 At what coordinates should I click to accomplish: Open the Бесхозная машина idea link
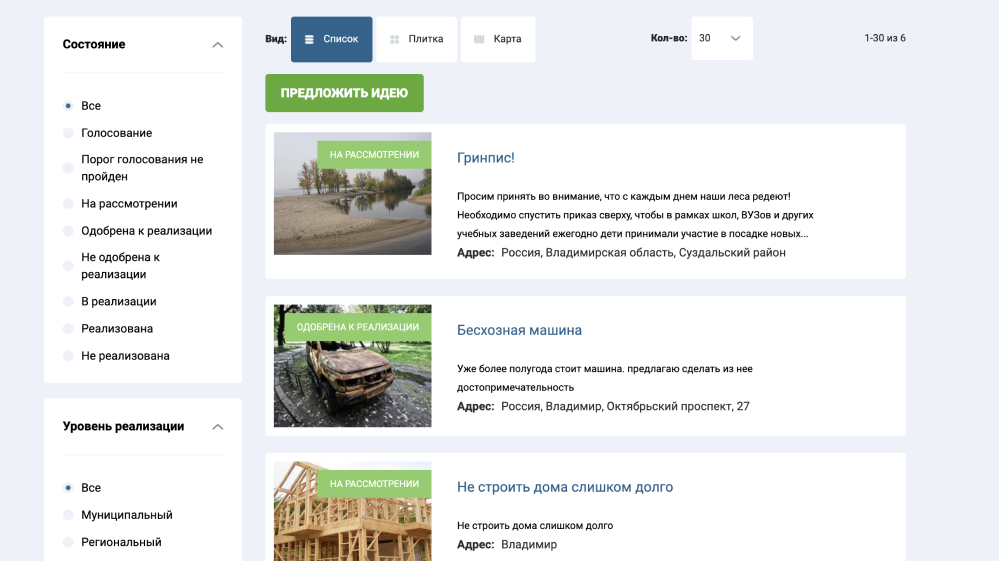pyautogui.click(x=519, y=330)
